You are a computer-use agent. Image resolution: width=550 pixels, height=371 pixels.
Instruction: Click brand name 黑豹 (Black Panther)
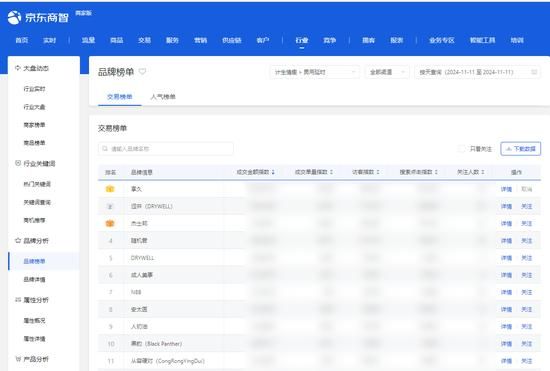pos(156,344)
